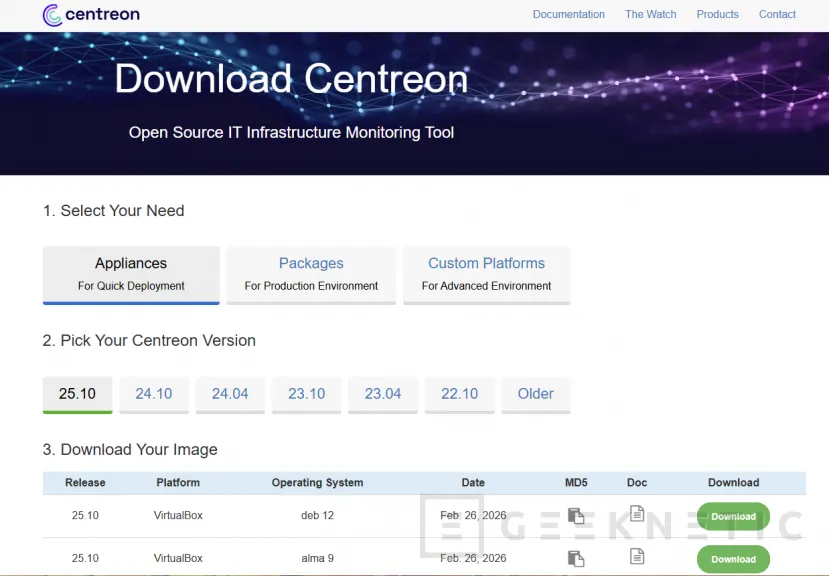The height and width of the screenshot is (576, 829).
Task: Expand the Older versions option
Action: [535, 393]
